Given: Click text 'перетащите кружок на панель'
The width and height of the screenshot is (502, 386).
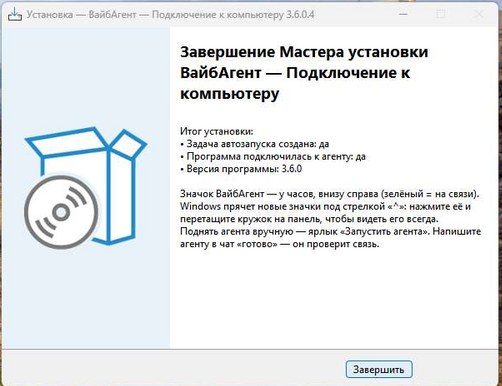Looking at the screenshot, I should tap(251, 219).
